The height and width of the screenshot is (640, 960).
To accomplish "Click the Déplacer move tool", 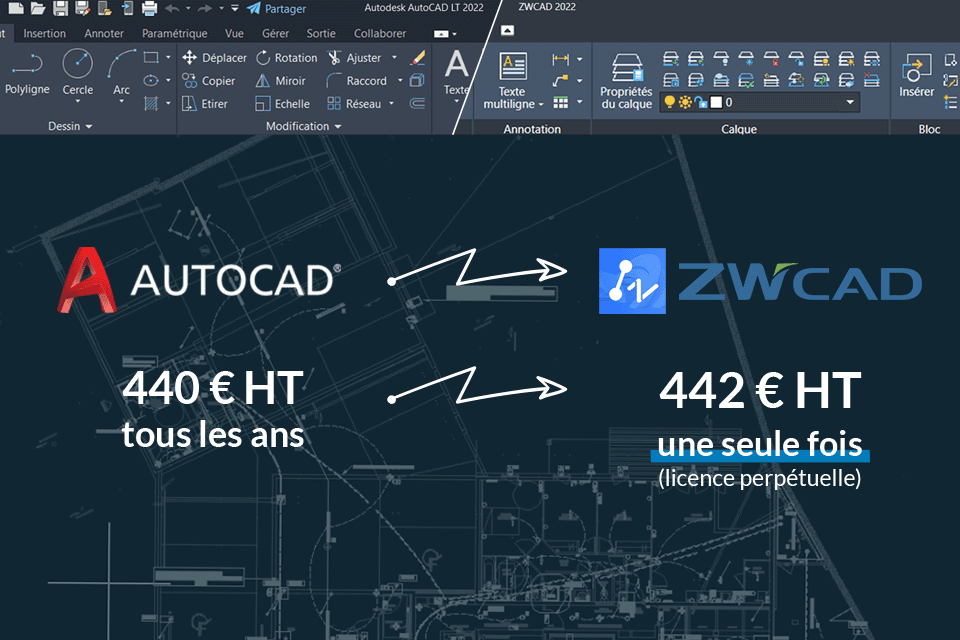I will [215, 58].
